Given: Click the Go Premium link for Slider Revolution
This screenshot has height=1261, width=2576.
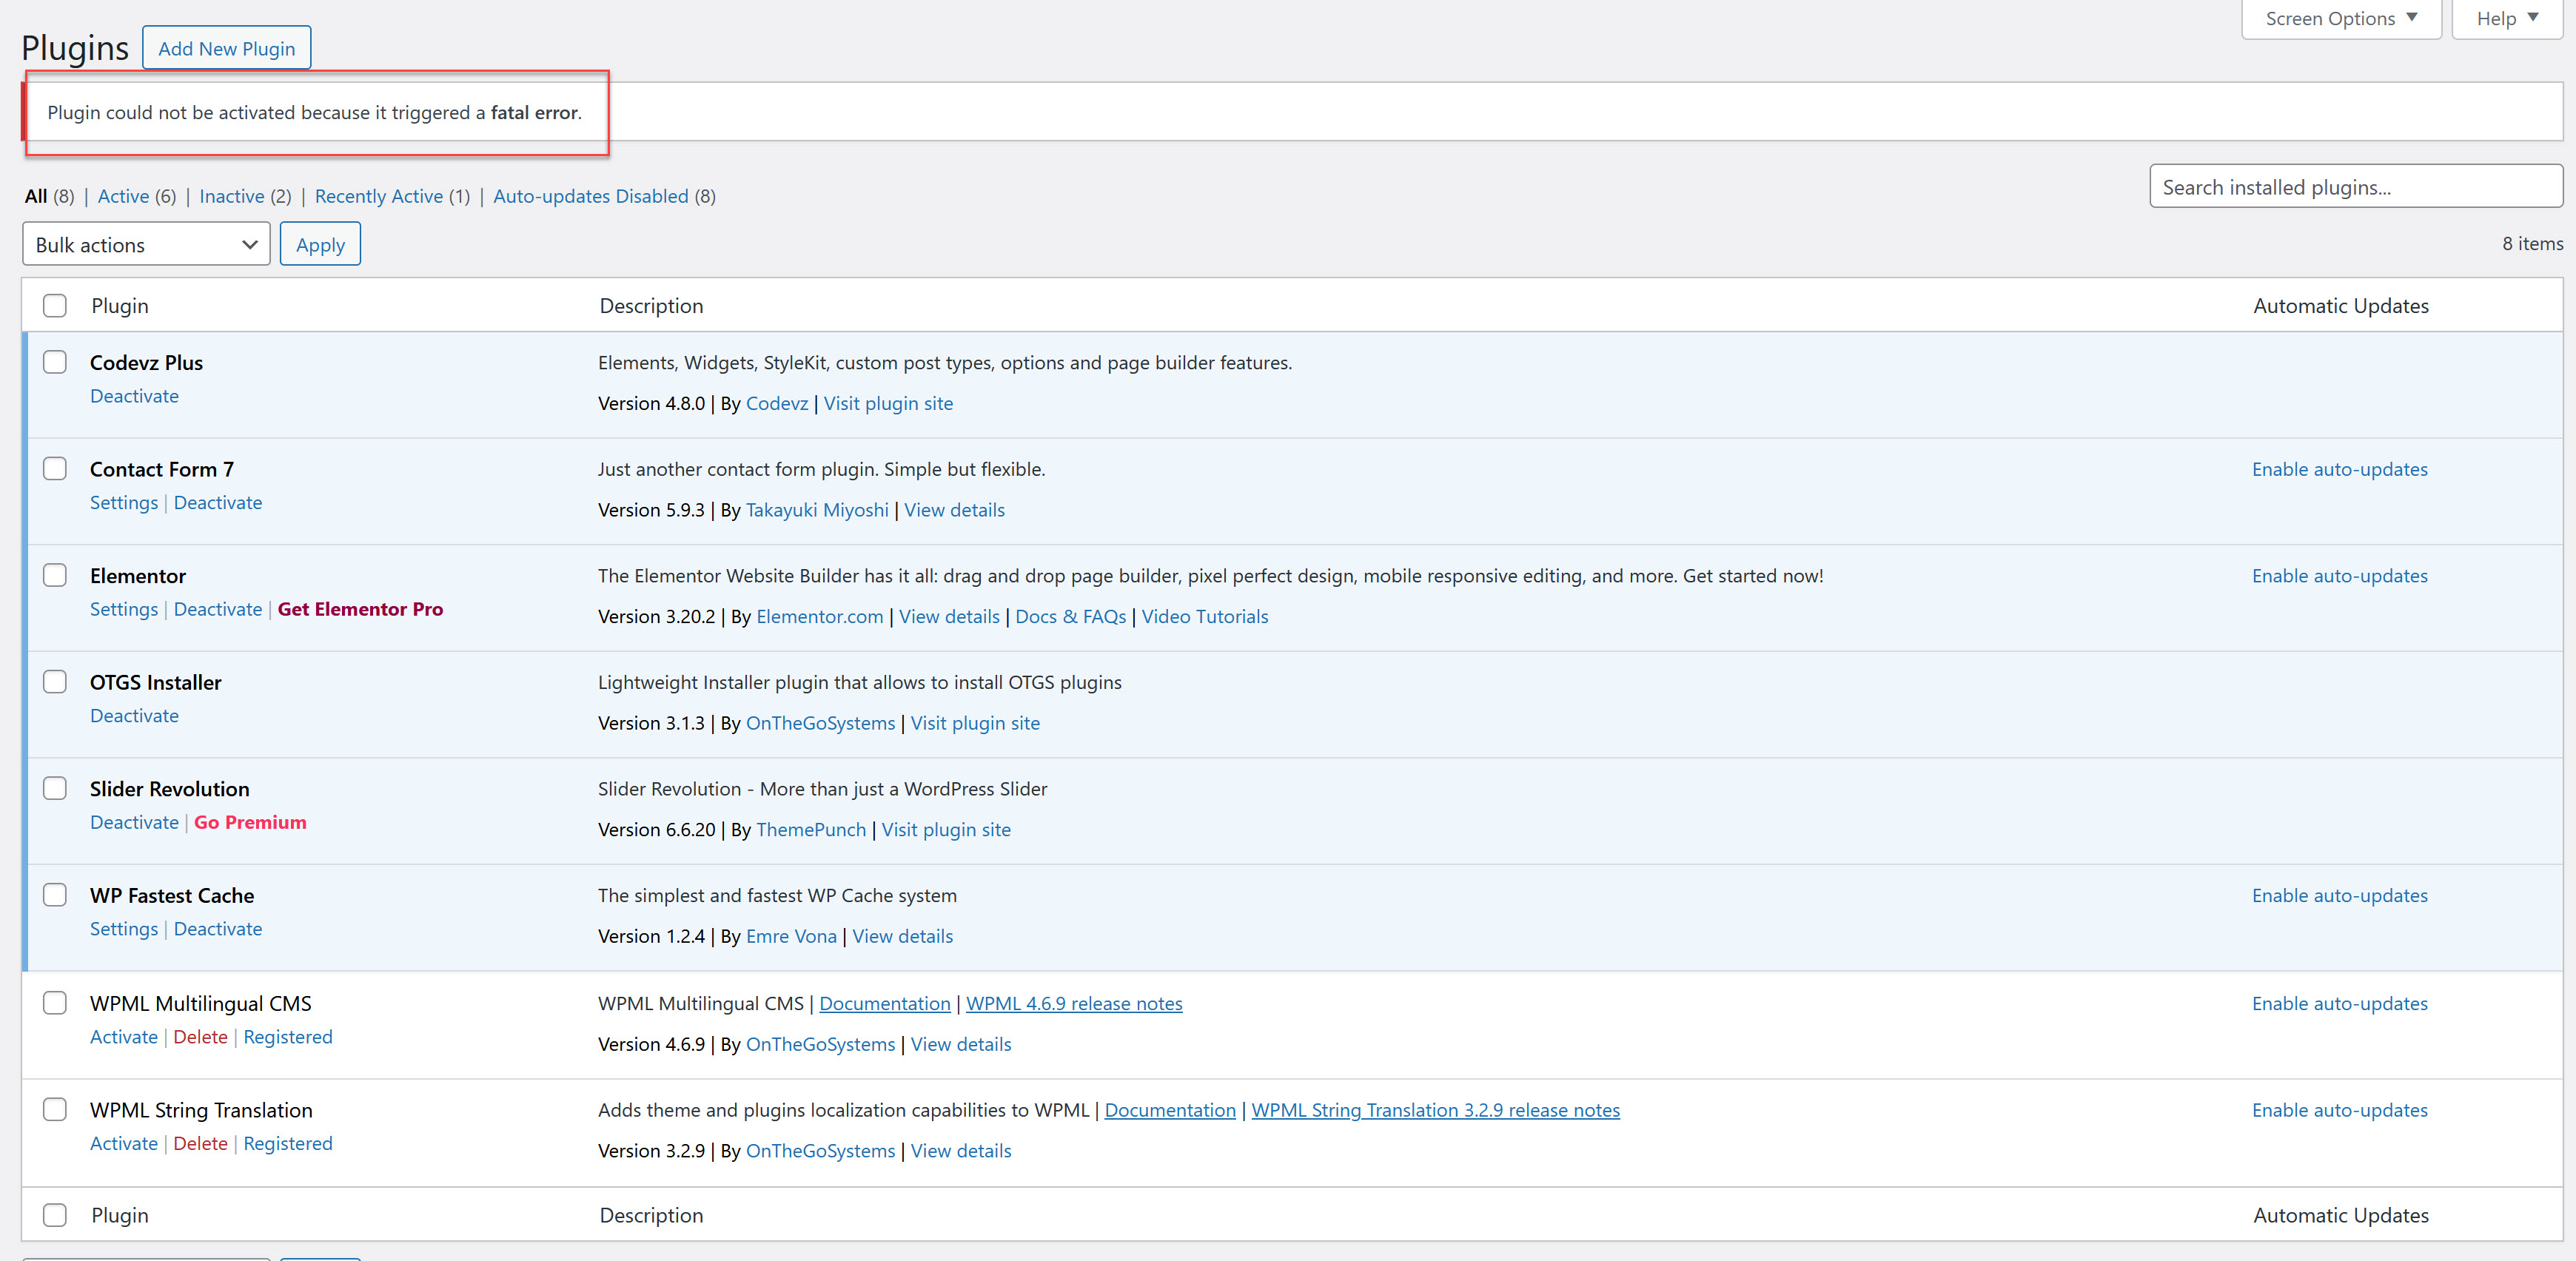Looking at the screenshot, I should (x=250, y=822).
